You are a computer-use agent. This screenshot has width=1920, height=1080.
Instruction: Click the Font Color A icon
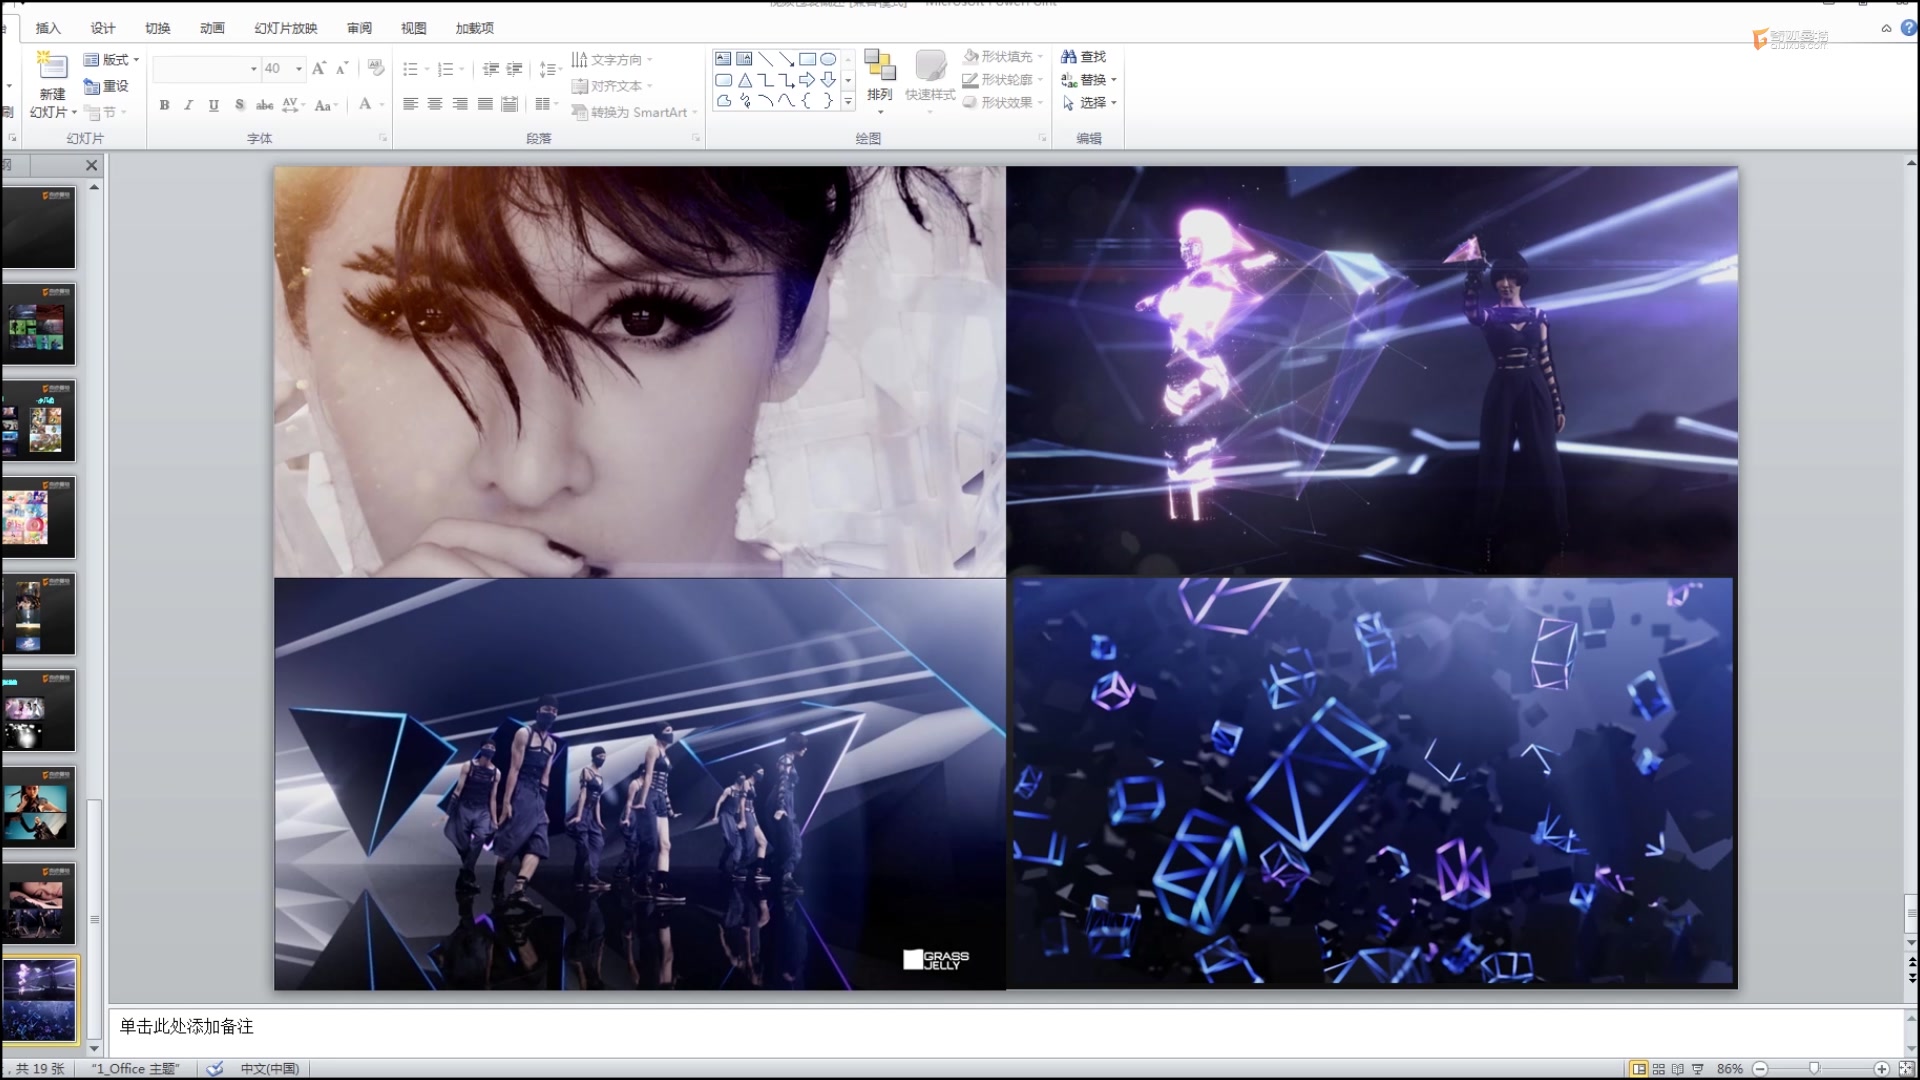click(x=365, y=104)
